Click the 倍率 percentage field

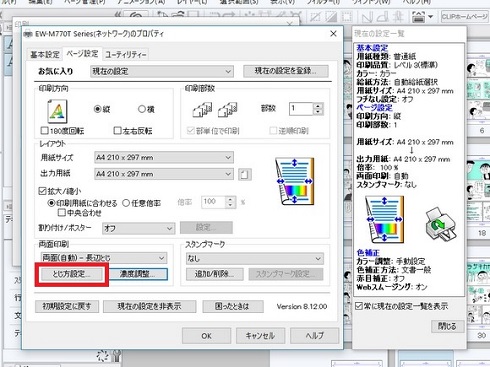pyautogui.click(x=213, y=202)
